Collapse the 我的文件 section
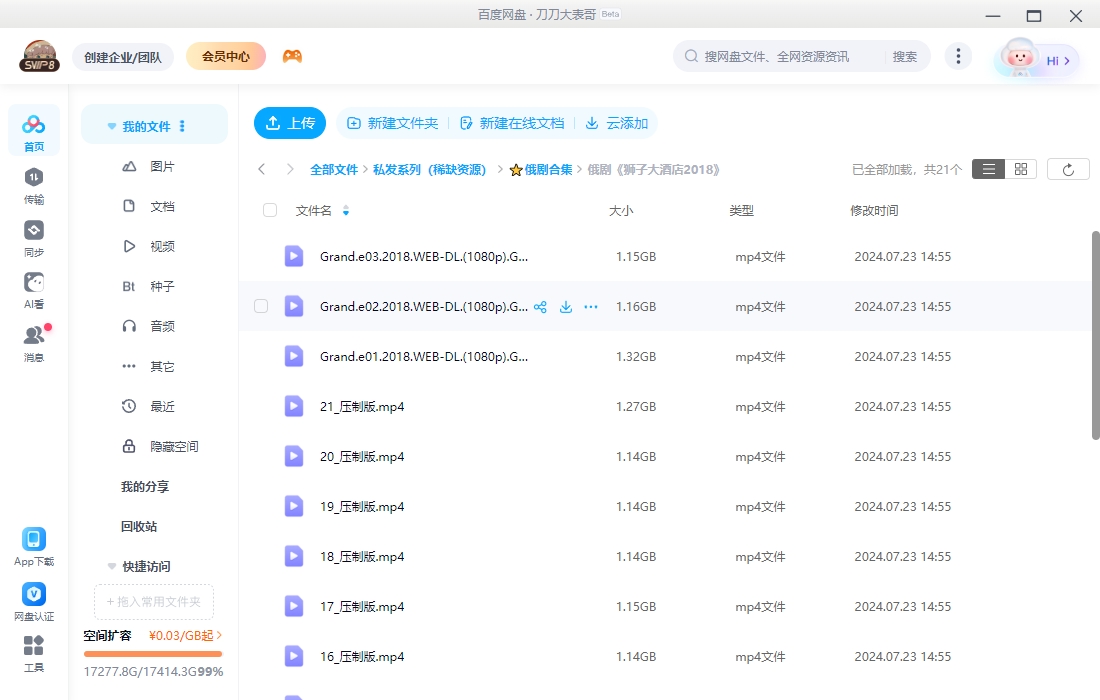This screenshot has width=1100, height=700. coord(111,124)
